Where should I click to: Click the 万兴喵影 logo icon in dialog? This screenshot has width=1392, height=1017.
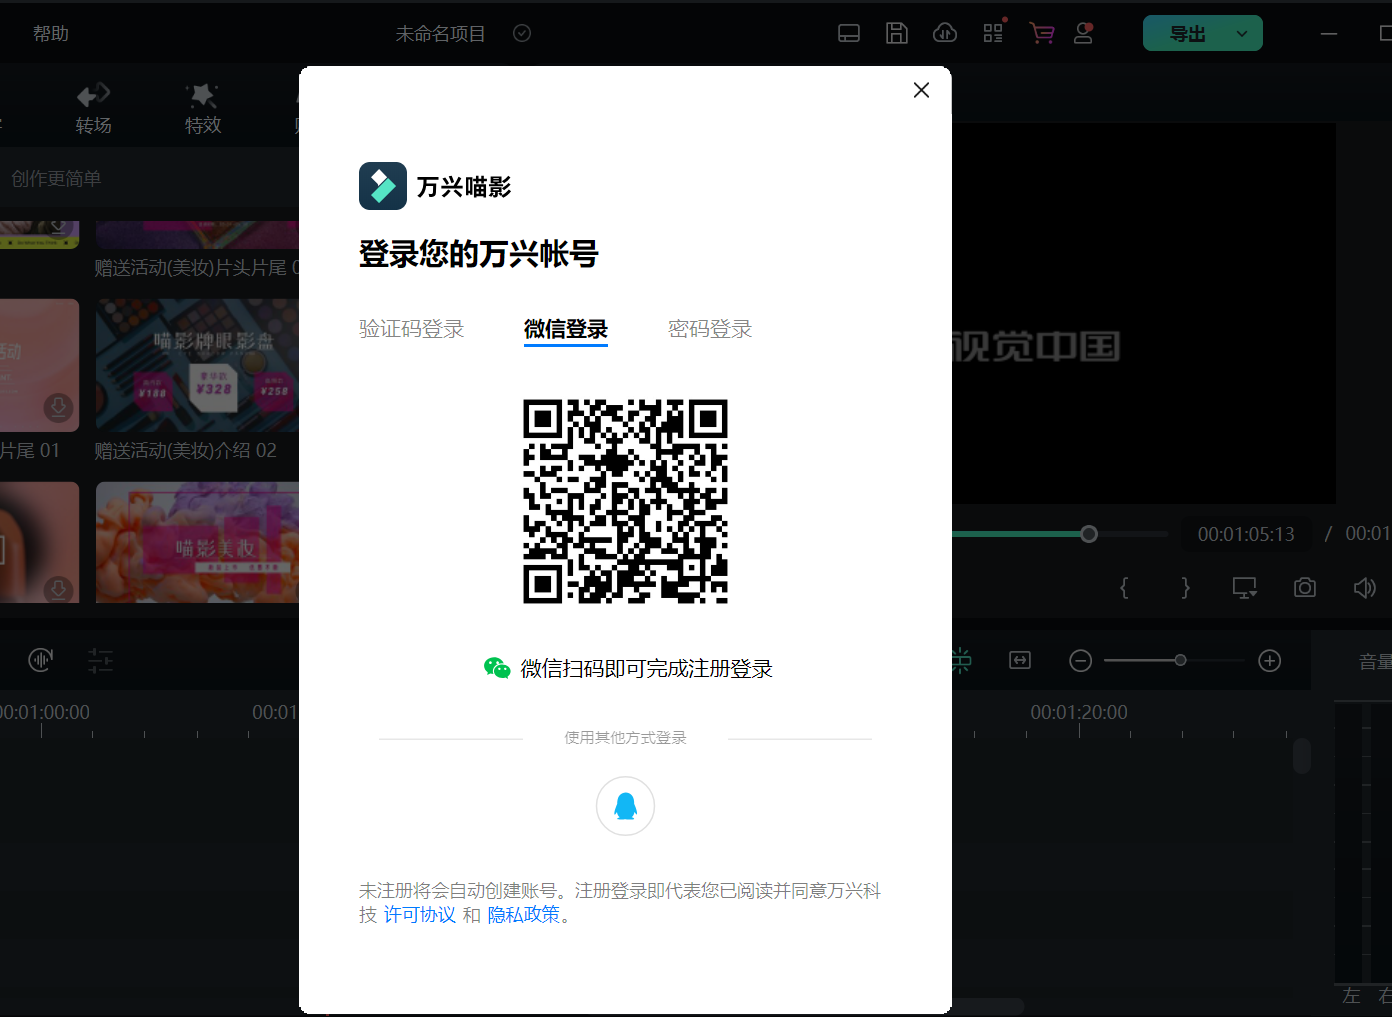(x=383, y=186)
